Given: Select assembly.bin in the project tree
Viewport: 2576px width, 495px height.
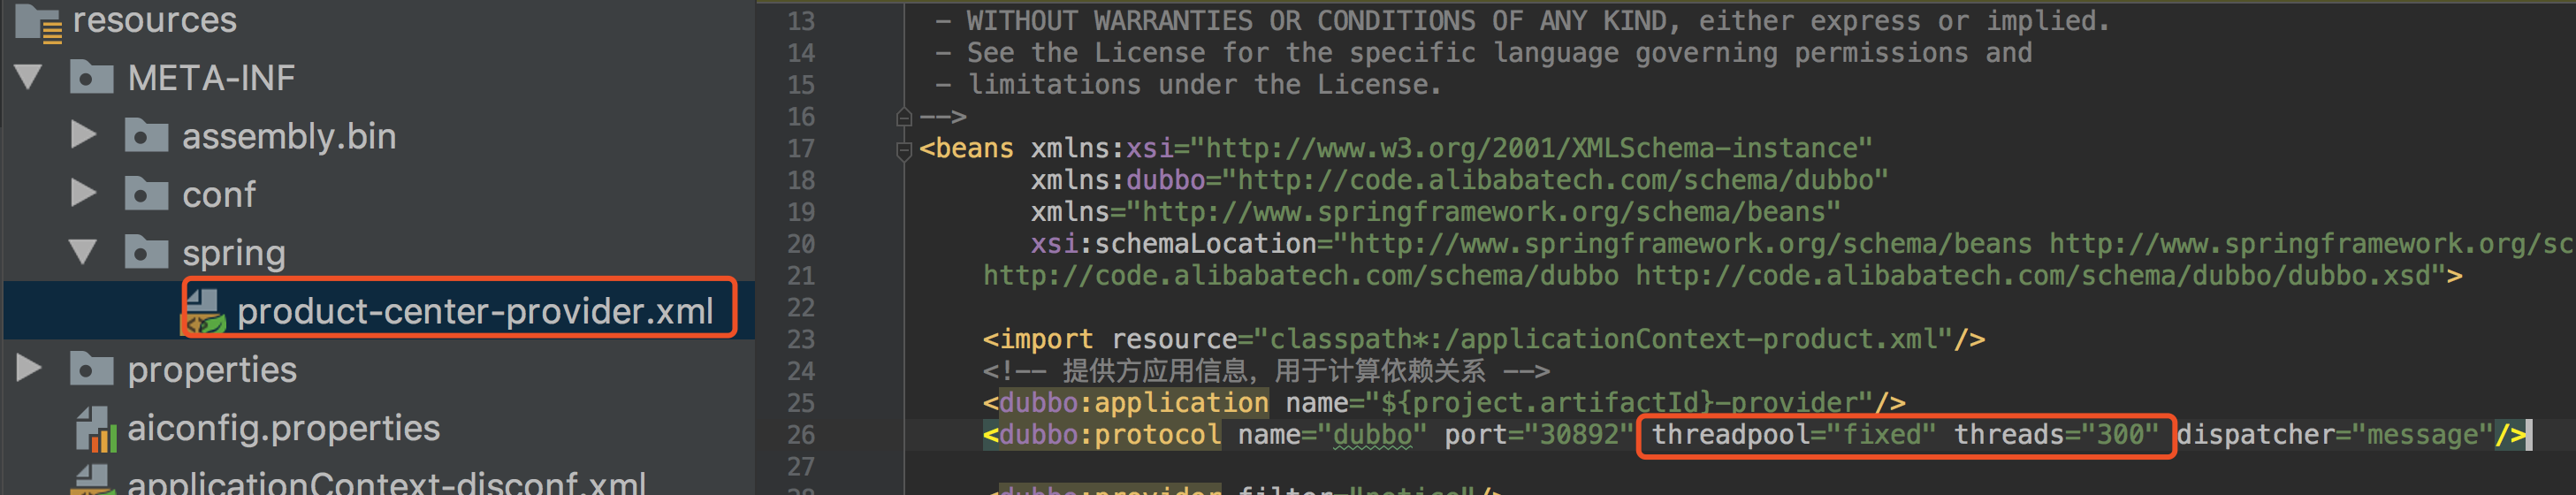Looking at the screenshot, I should [289, 136].
